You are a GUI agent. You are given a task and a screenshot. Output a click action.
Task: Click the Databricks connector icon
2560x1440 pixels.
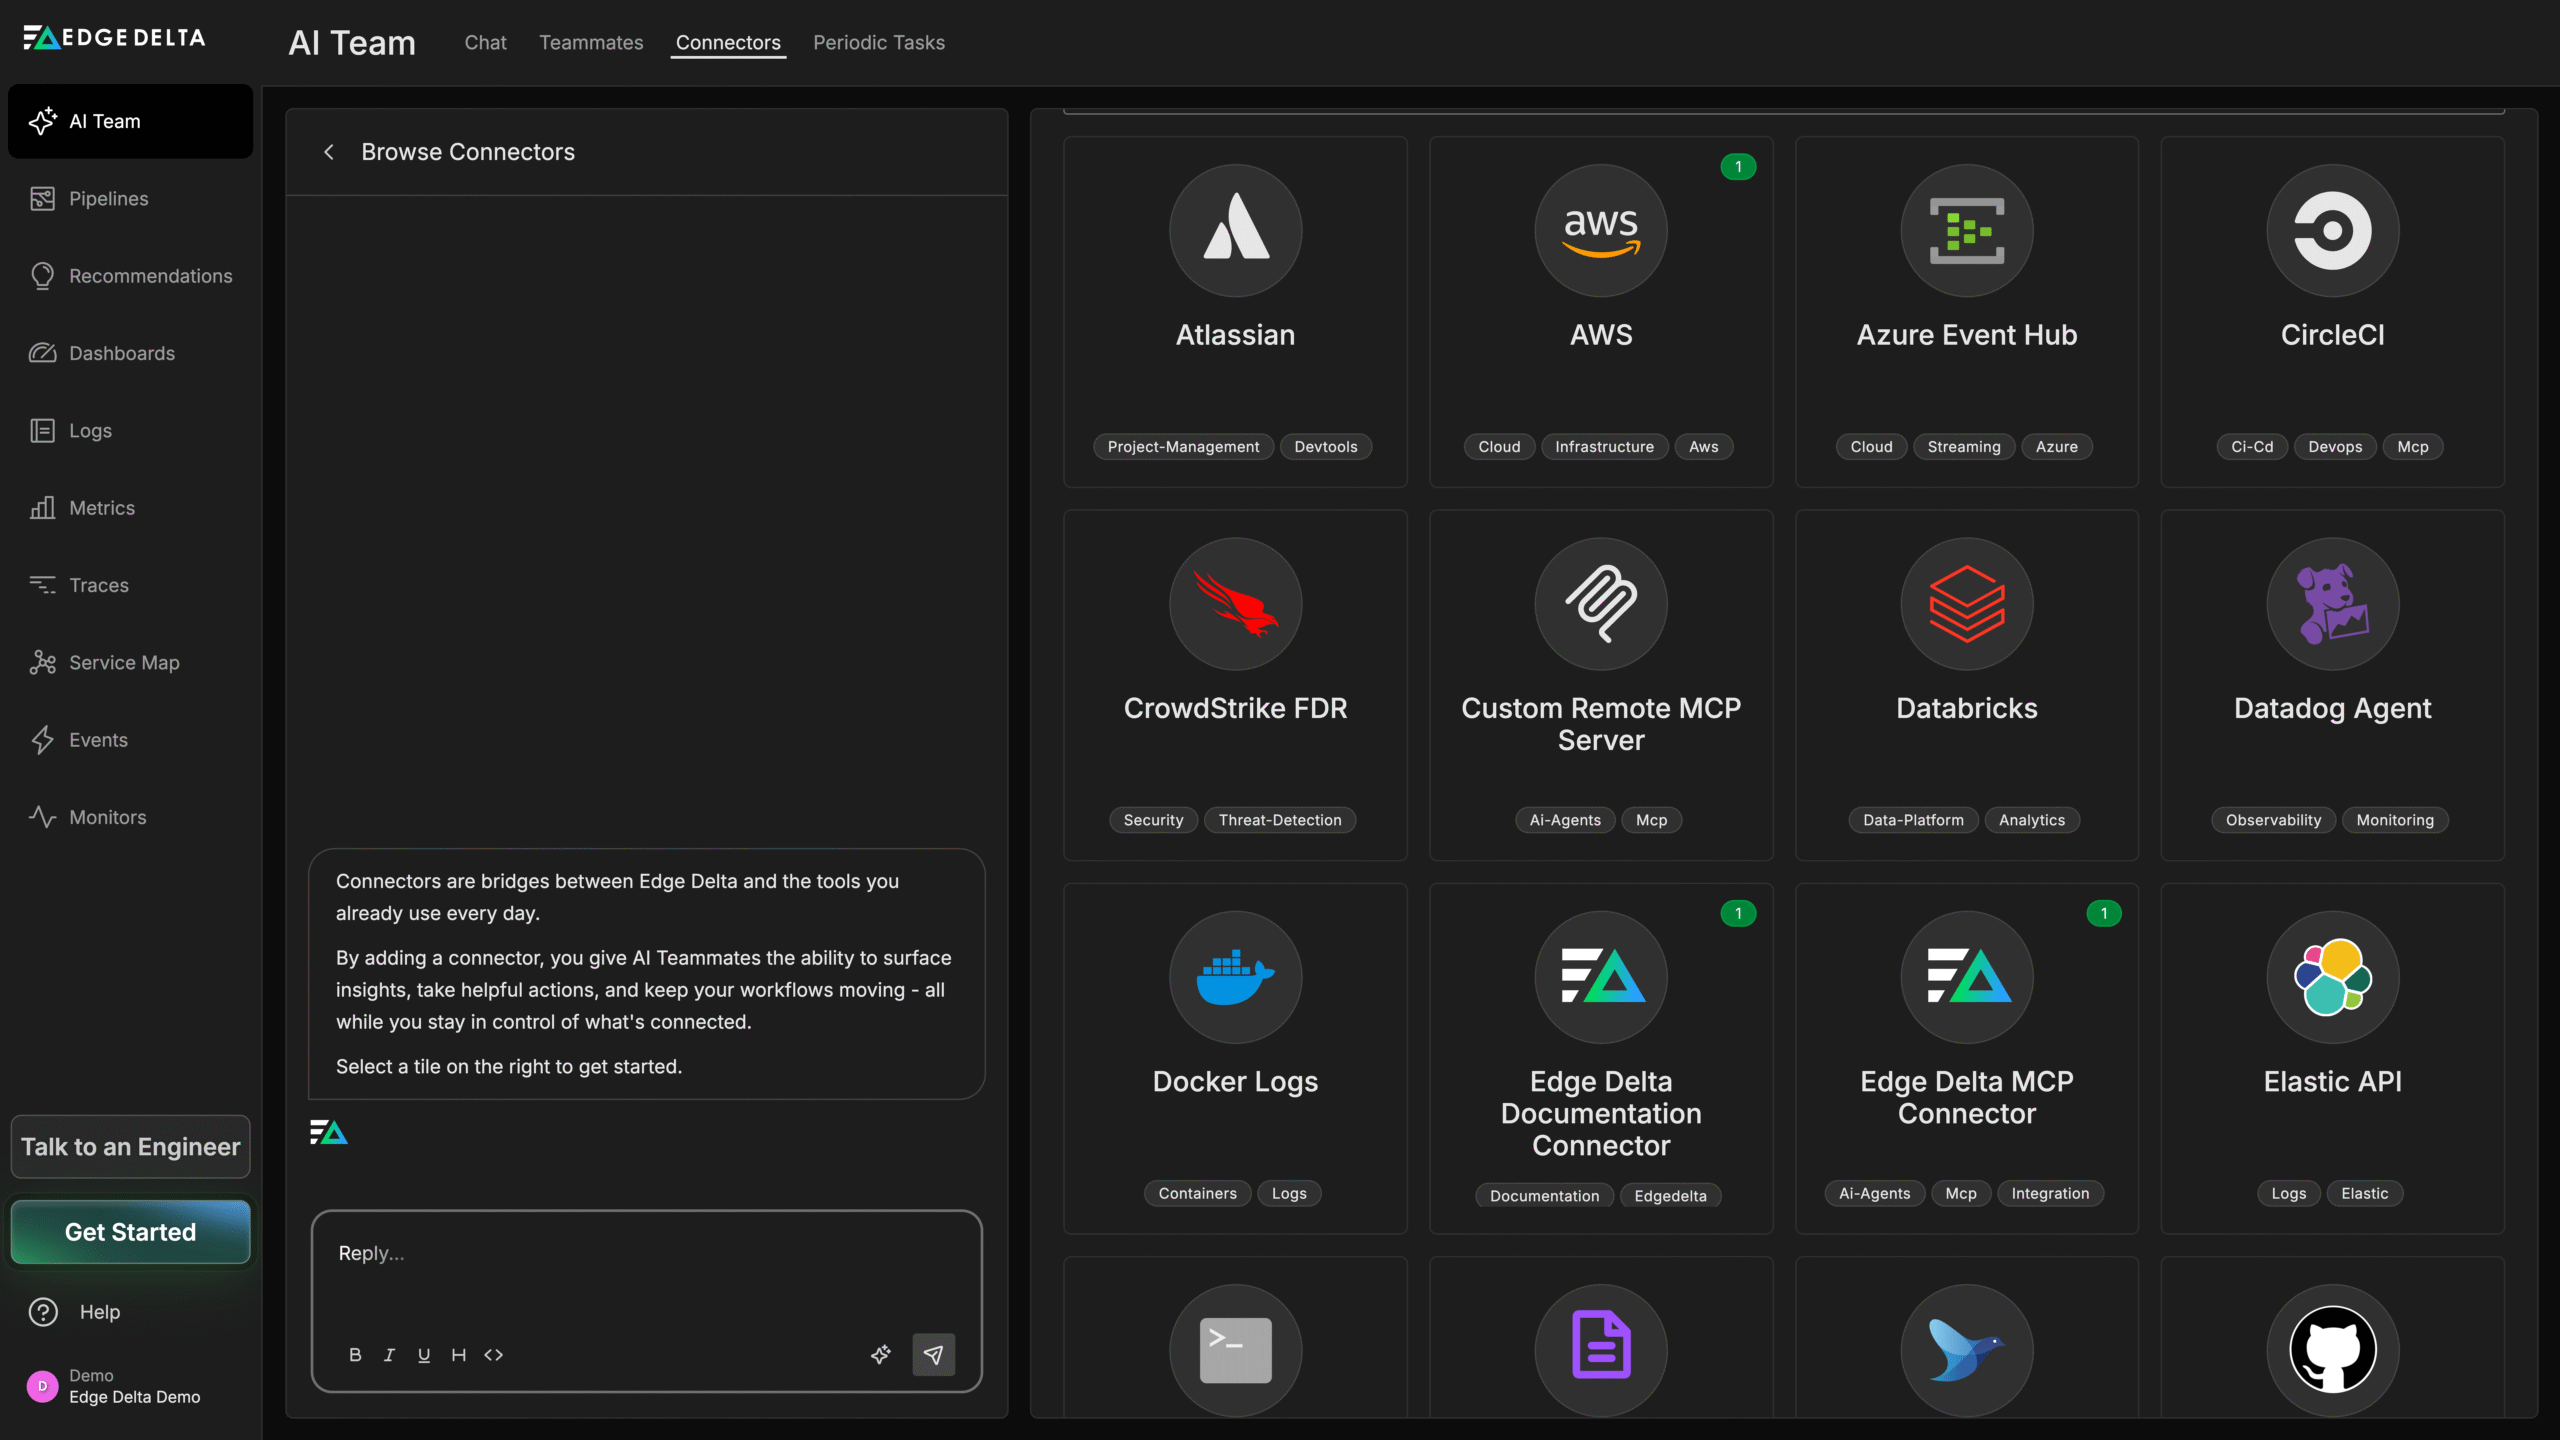(1965, 604)
